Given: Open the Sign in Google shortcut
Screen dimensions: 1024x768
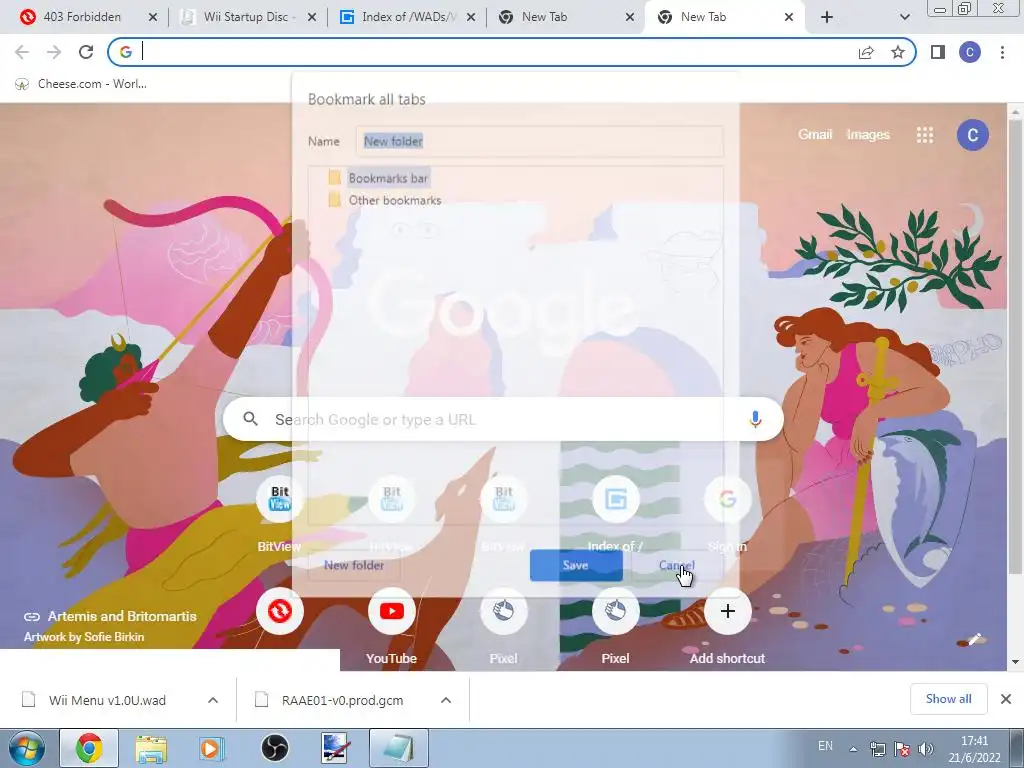Looking at the screenshot, I should (x=727, y=500).
